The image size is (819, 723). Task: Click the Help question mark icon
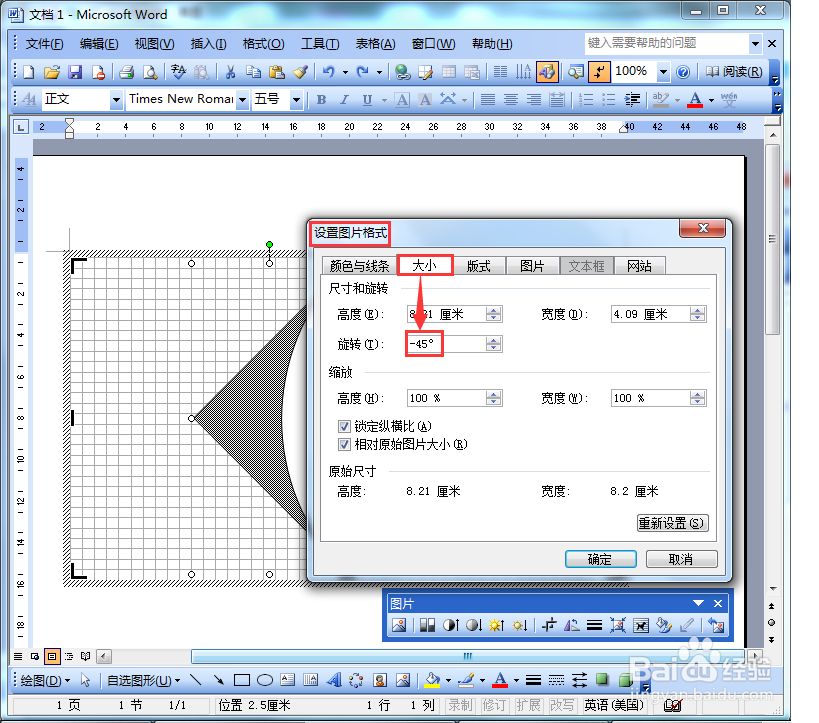click(683, 72)
